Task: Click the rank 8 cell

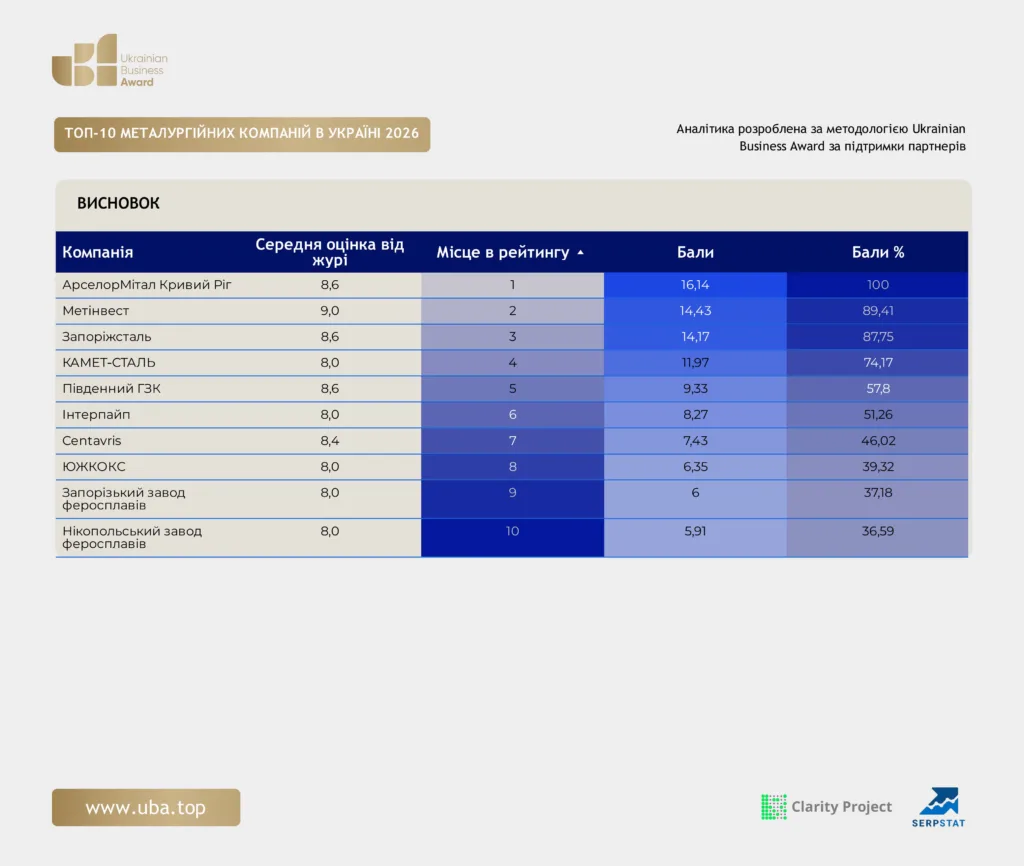Action: (513, 467)
